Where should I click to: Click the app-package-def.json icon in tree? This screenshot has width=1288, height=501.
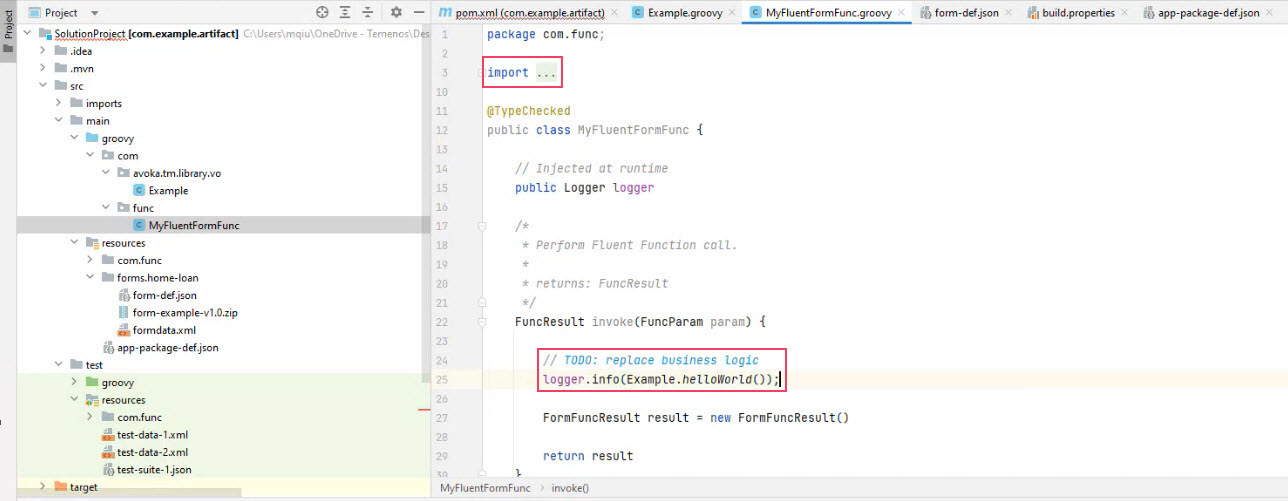click(108, 347)
